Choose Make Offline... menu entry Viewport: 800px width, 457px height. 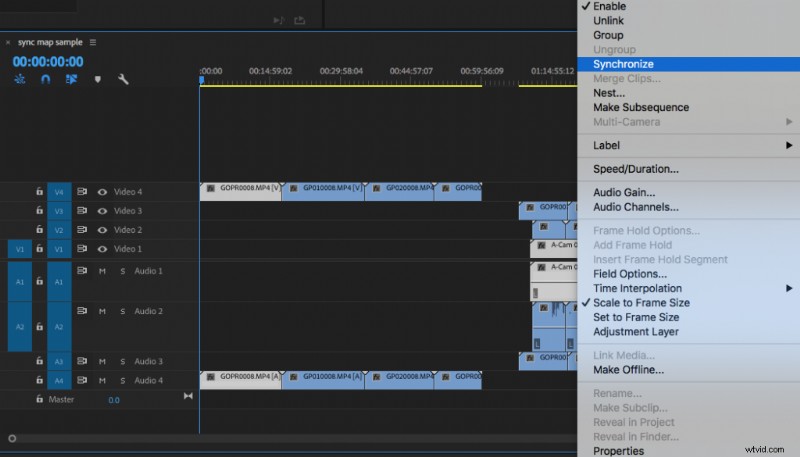pos(628,370)
